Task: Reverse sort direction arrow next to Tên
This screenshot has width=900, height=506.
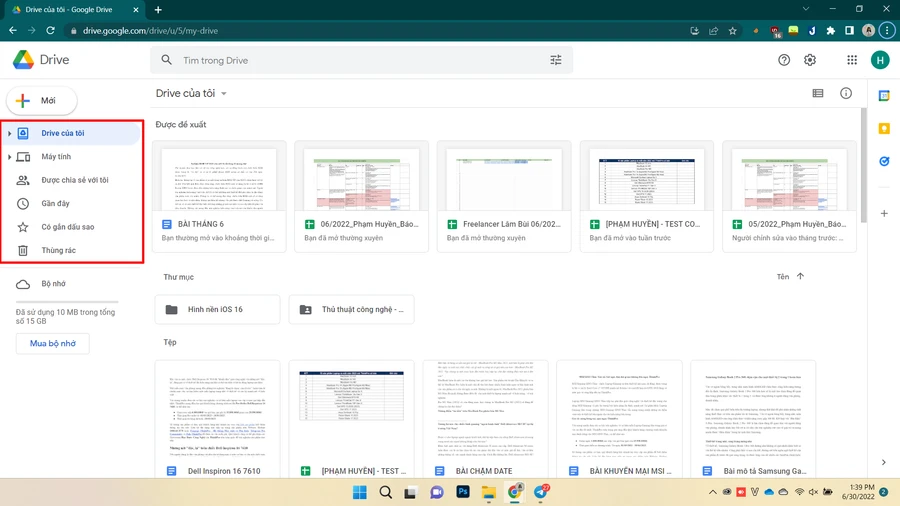Action: [800, 277]
